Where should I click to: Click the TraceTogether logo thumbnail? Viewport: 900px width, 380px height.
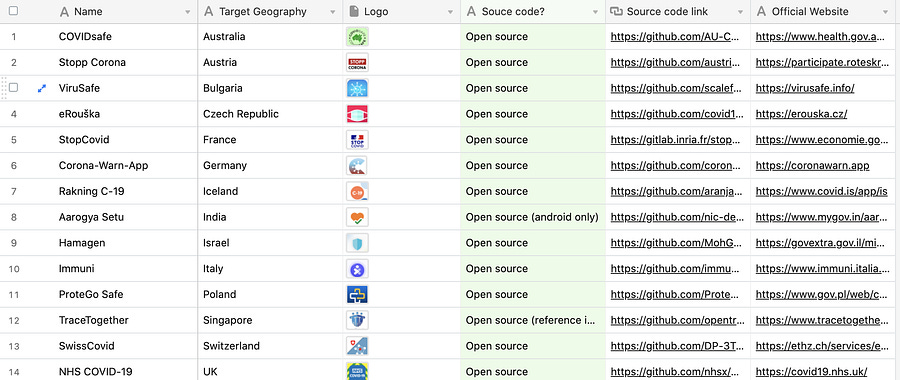[357, 320]
